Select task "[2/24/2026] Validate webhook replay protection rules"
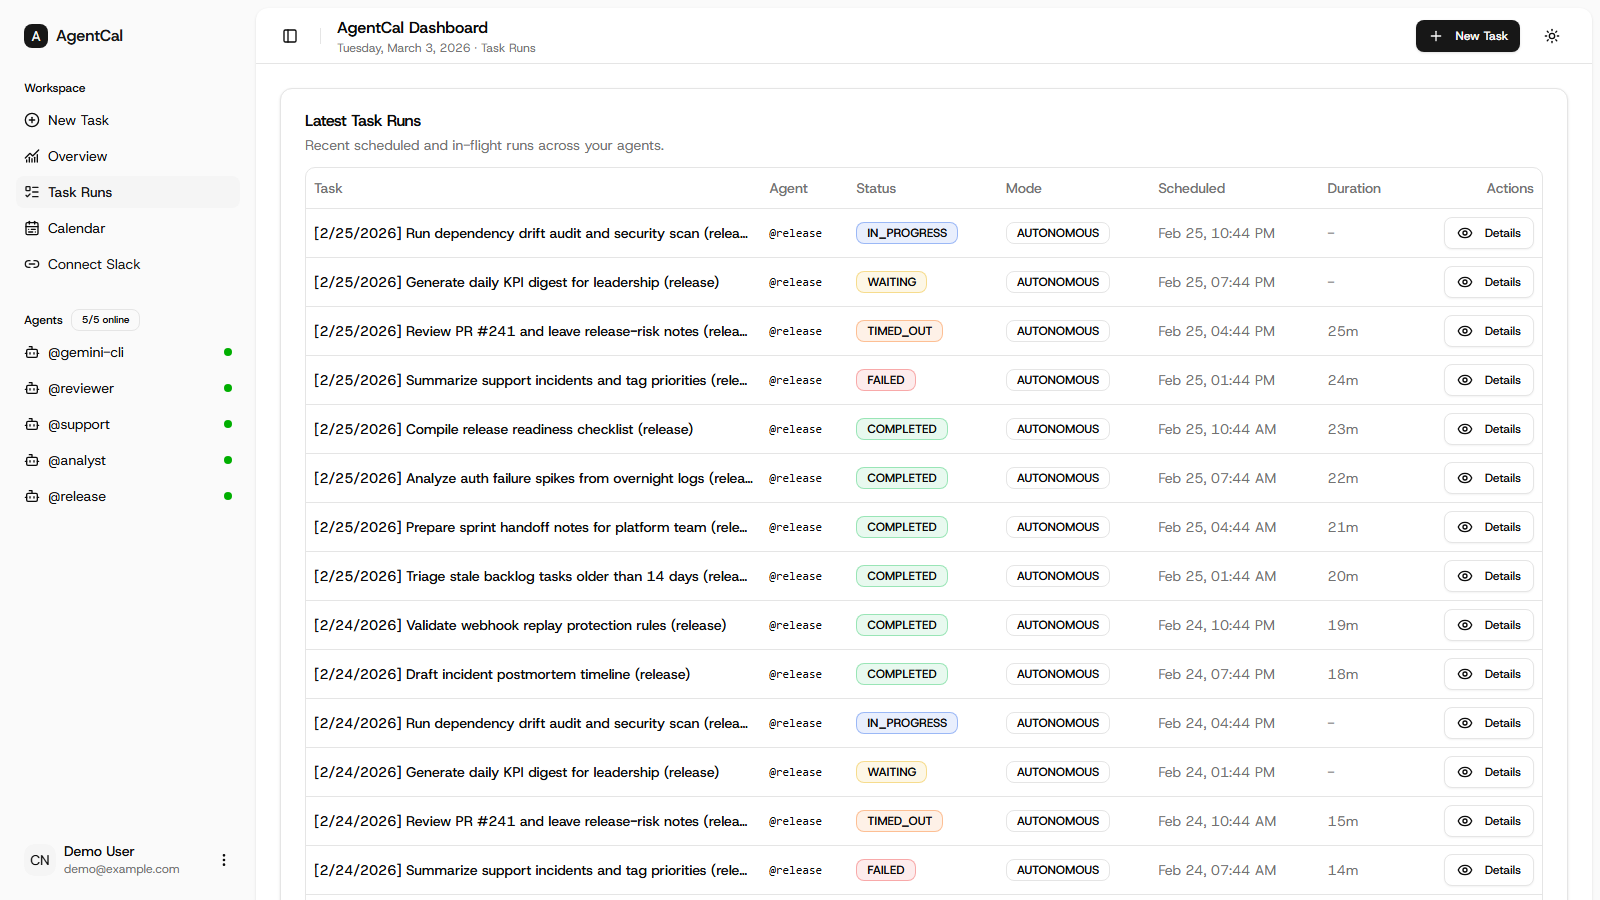 pyautogui.click(x=520, y=625)
